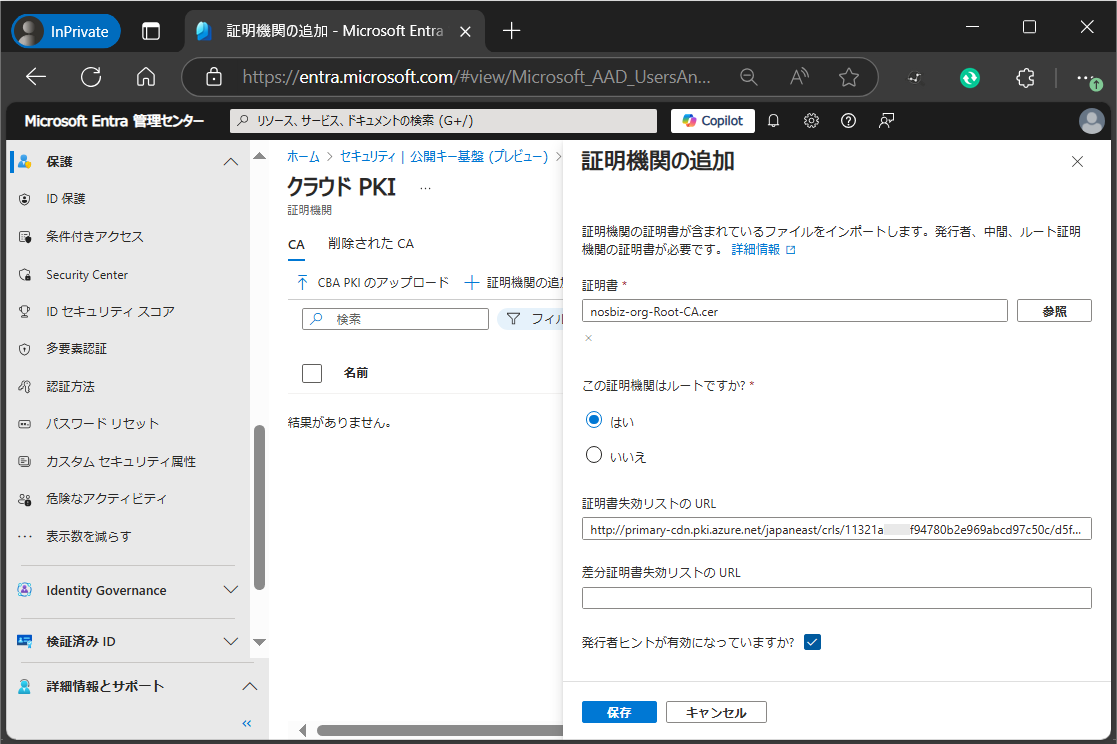
Task: Collapse the sidebar with double chevron icon
Action: [247, 723]
